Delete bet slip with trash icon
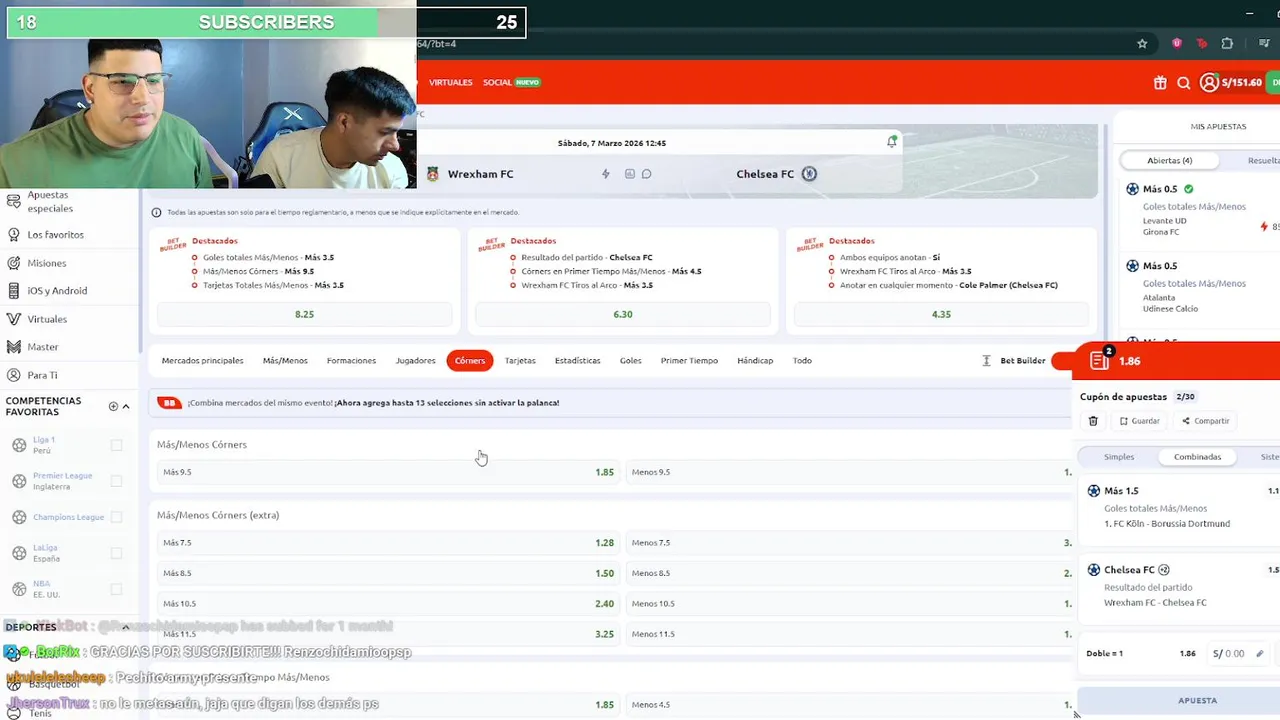The width and height of the screenshot is (1280, 720). tap(1093, 421)
